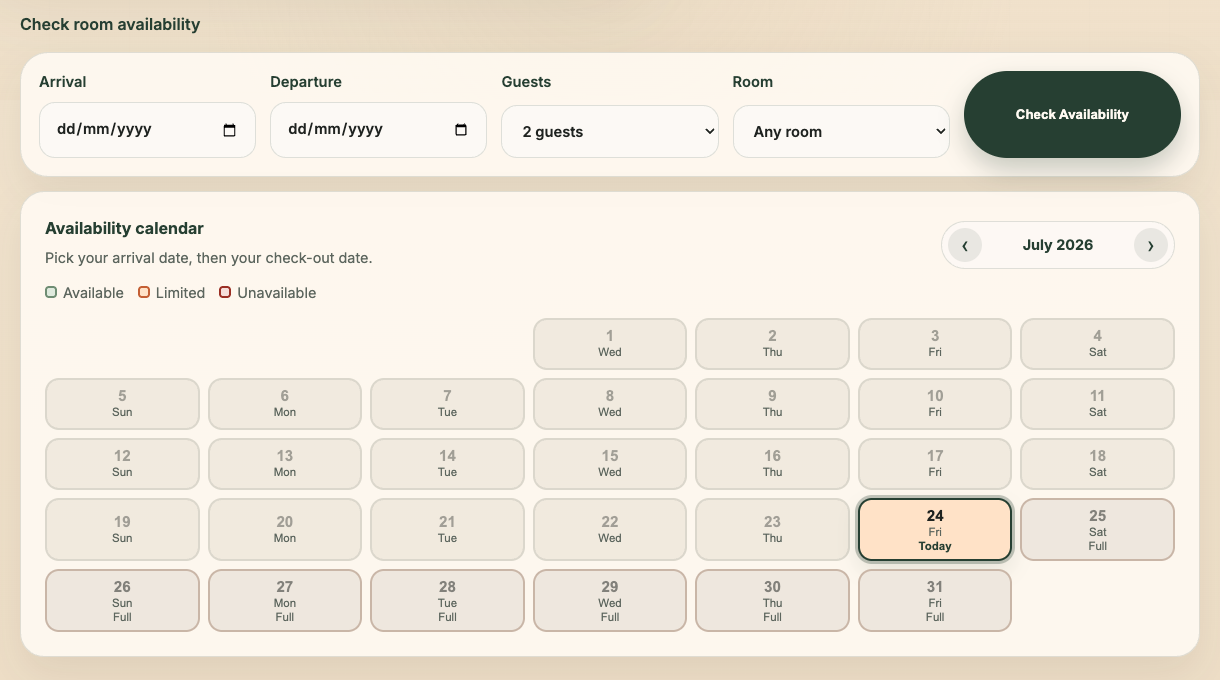Click the green Available legend swatch
This screenshot has width=1220, height=680.
tap(51, 293)
